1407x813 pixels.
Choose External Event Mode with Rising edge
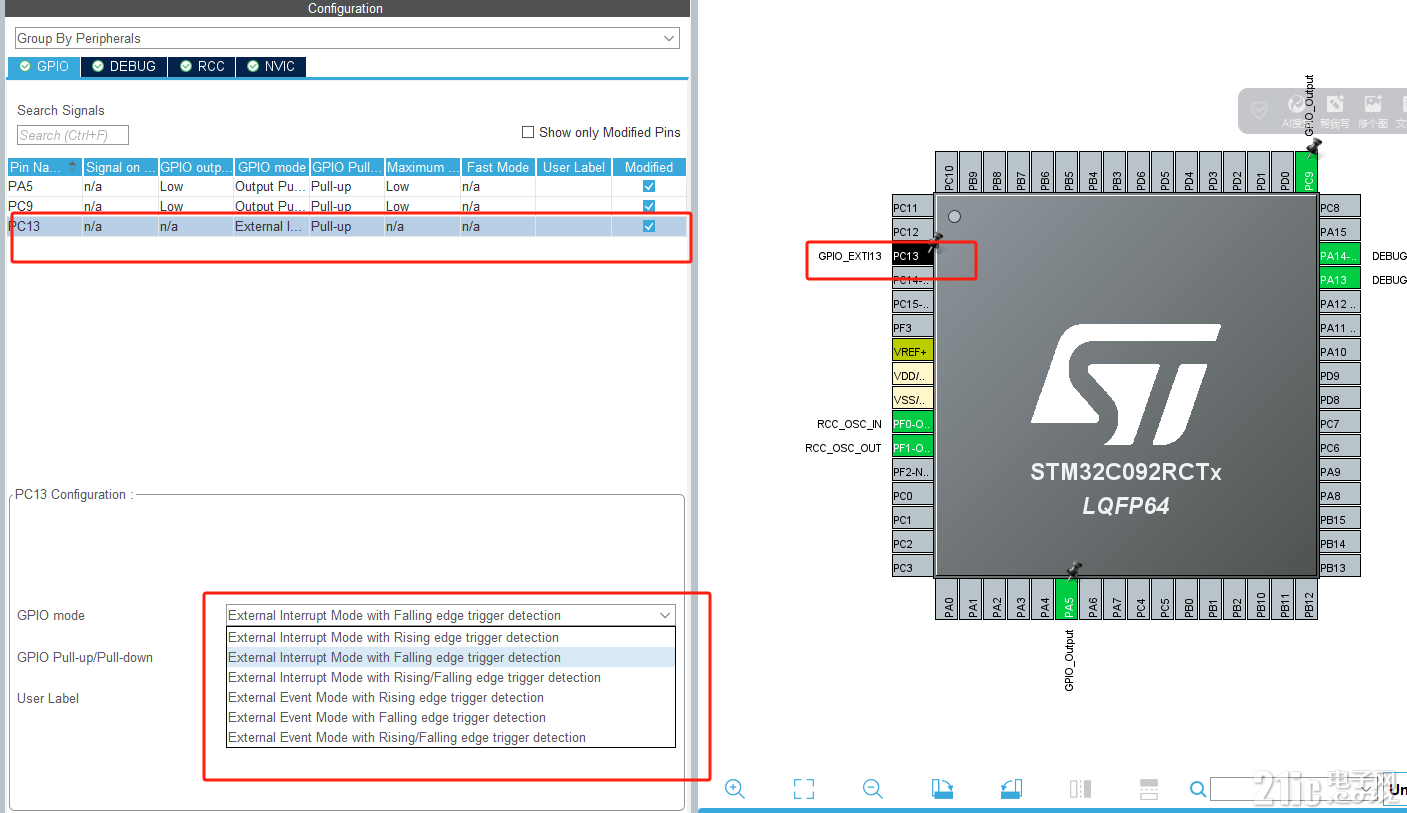[451, 697]
